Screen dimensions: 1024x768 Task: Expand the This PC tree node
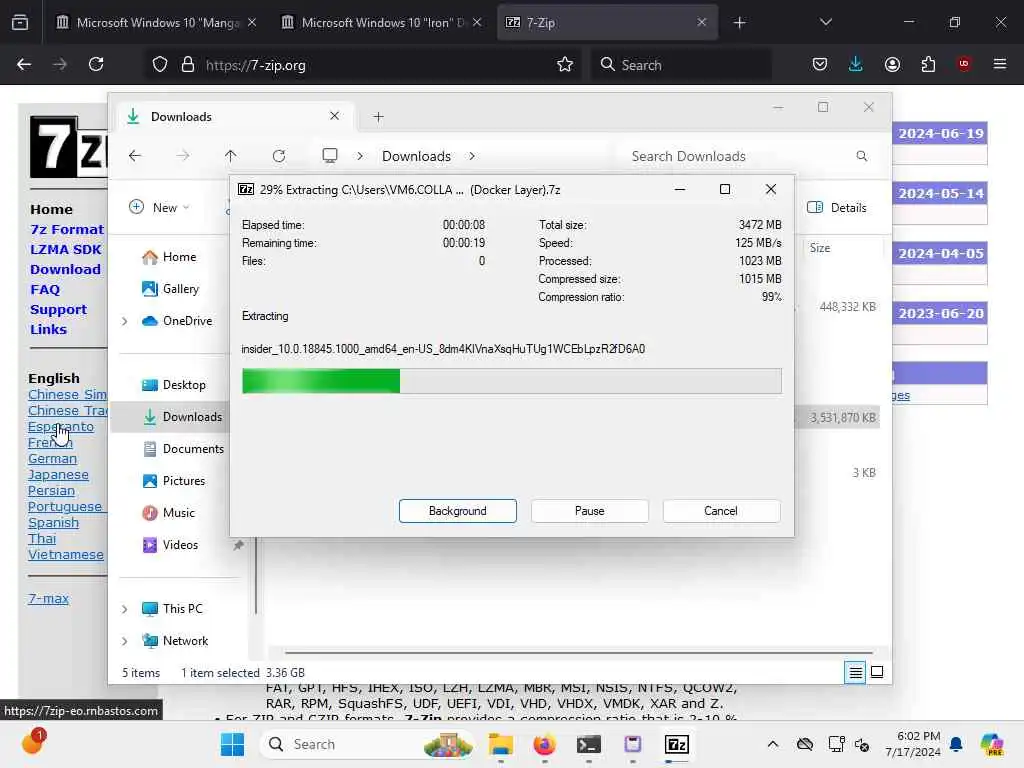(x=124, y=609)
